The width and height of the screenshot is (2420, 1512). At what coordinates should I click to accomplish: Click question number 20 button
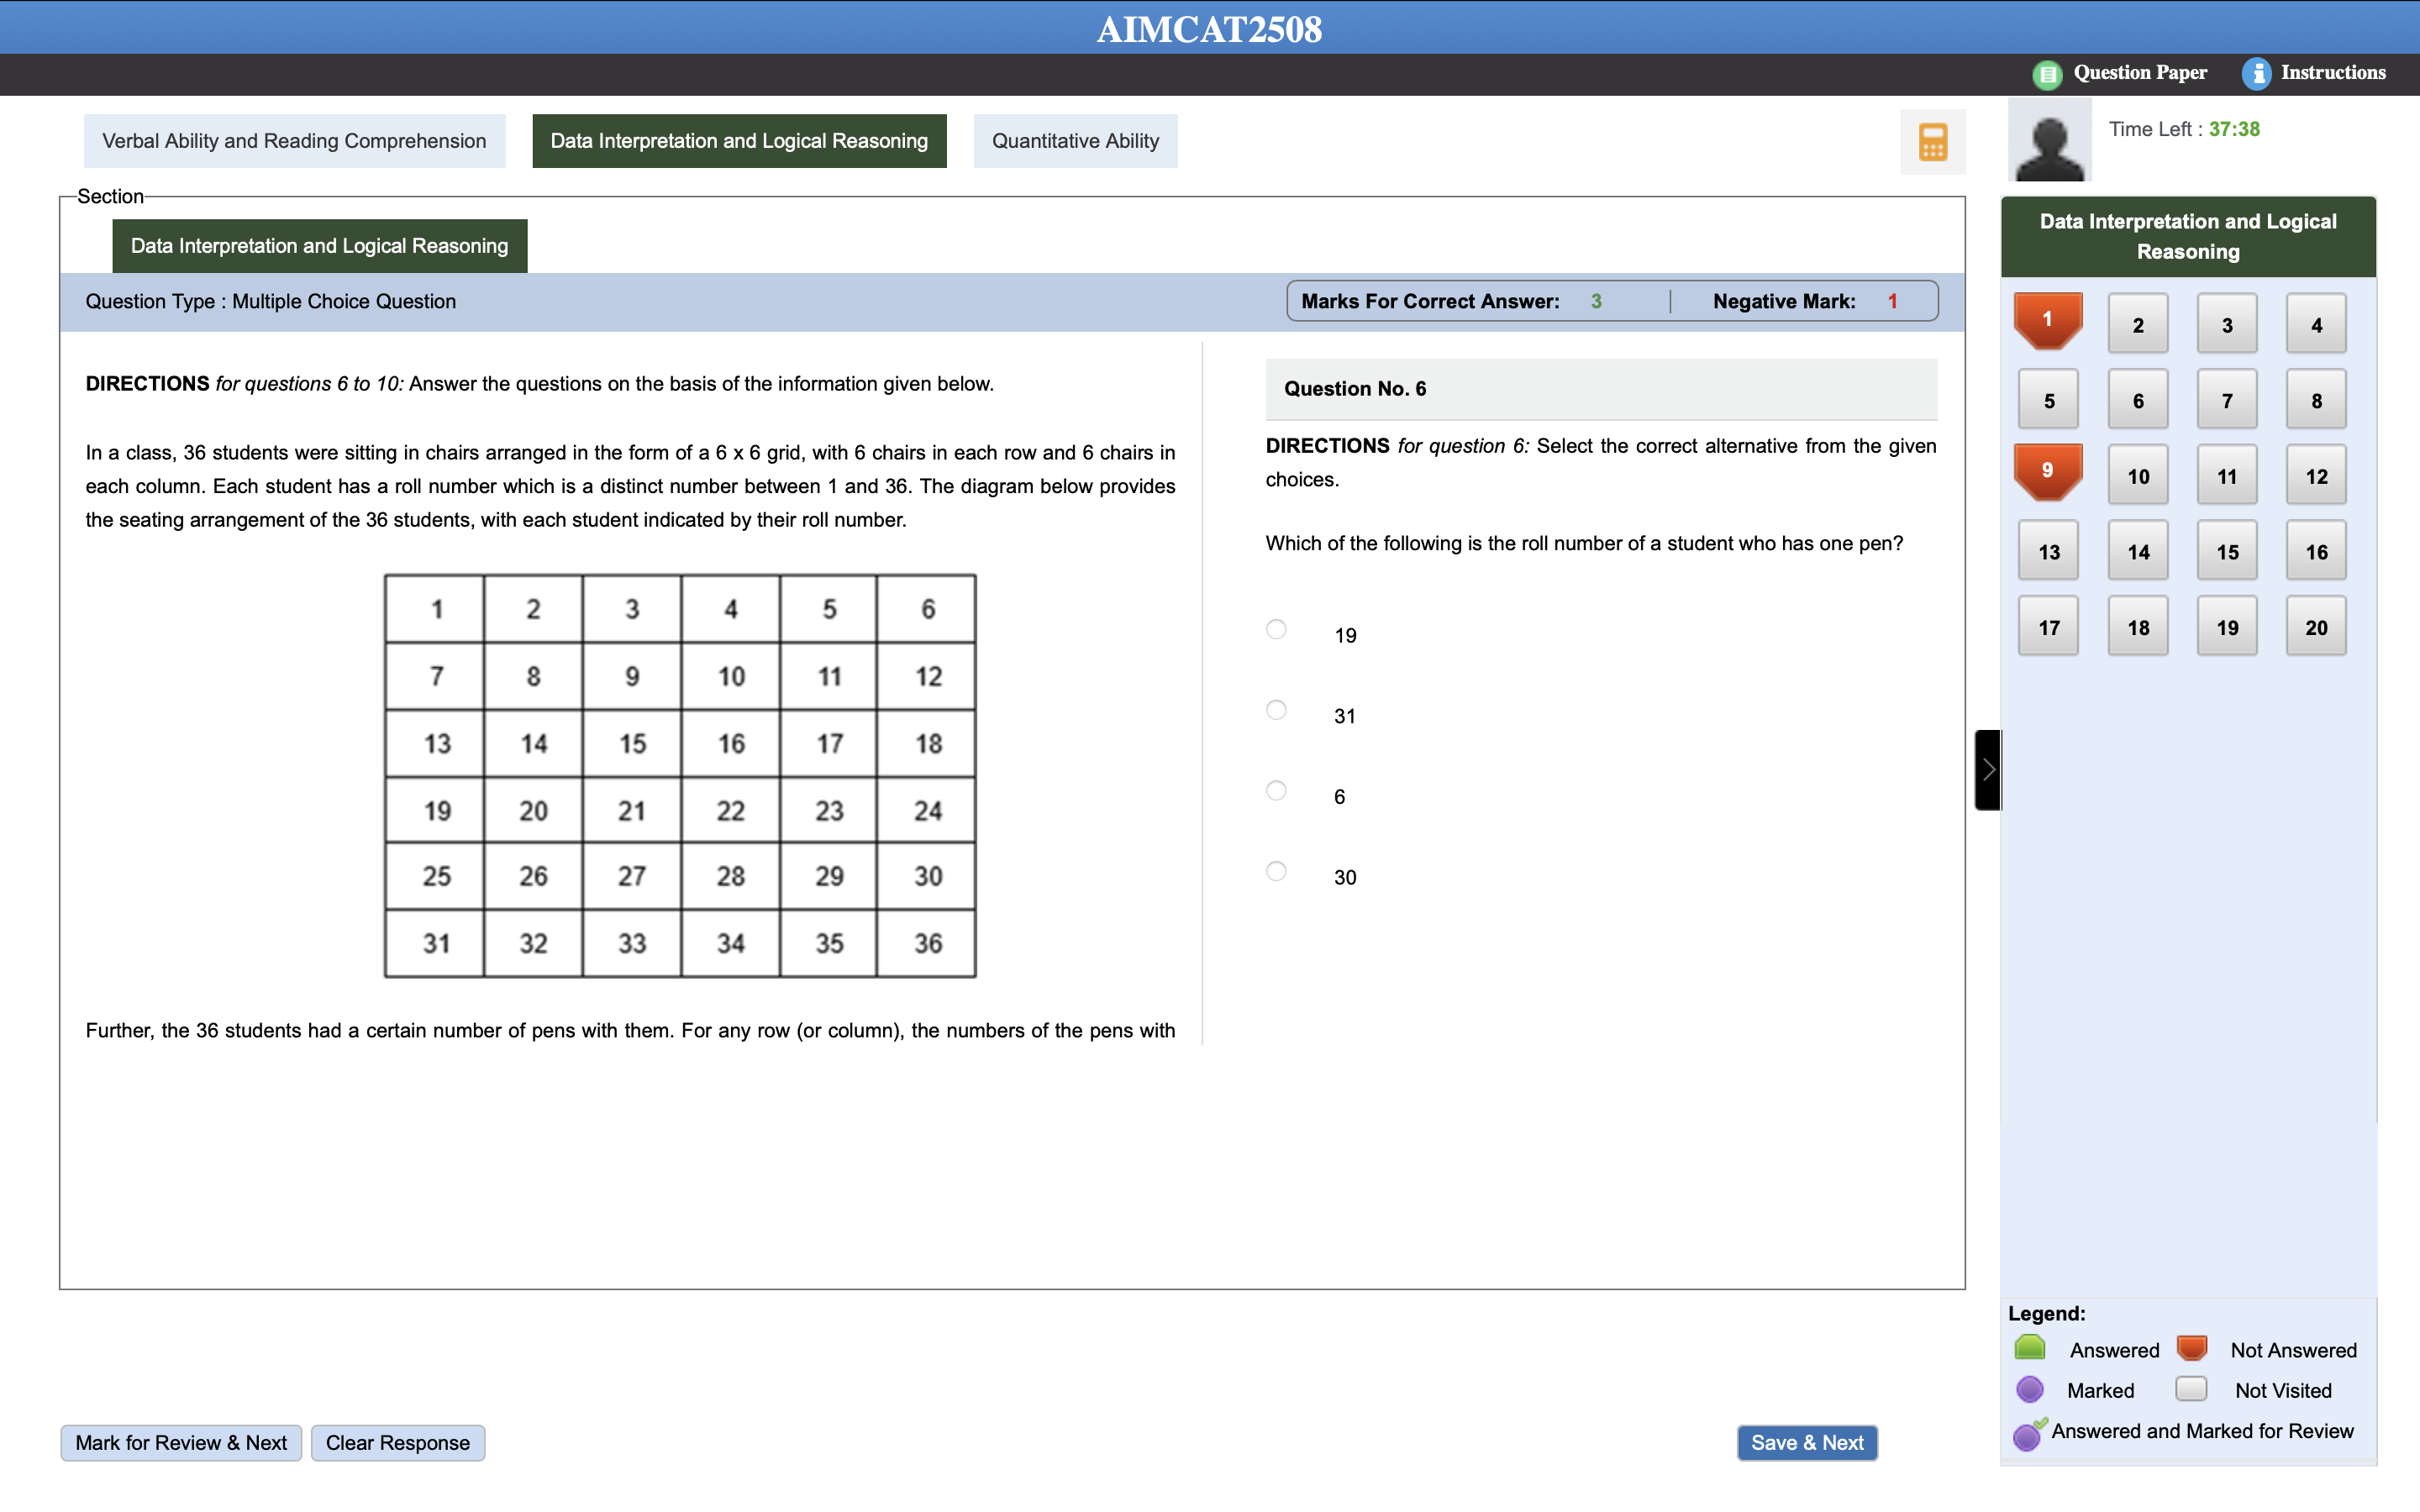point(2317,625)
